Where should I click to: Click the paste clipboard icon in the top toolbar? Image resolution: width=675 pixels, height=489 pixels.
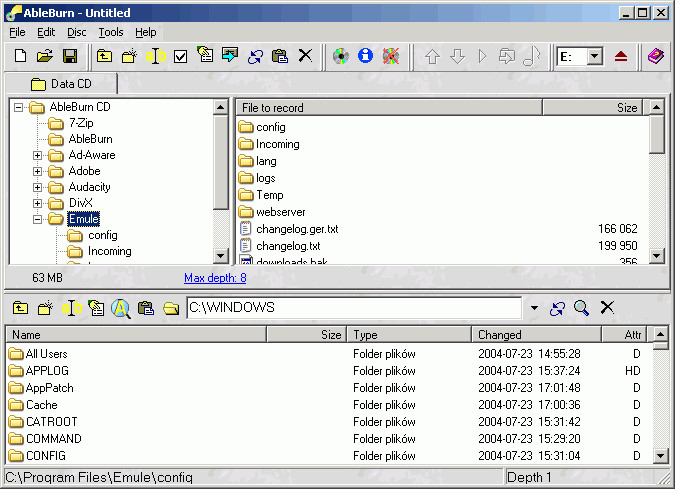click(280, 56)
